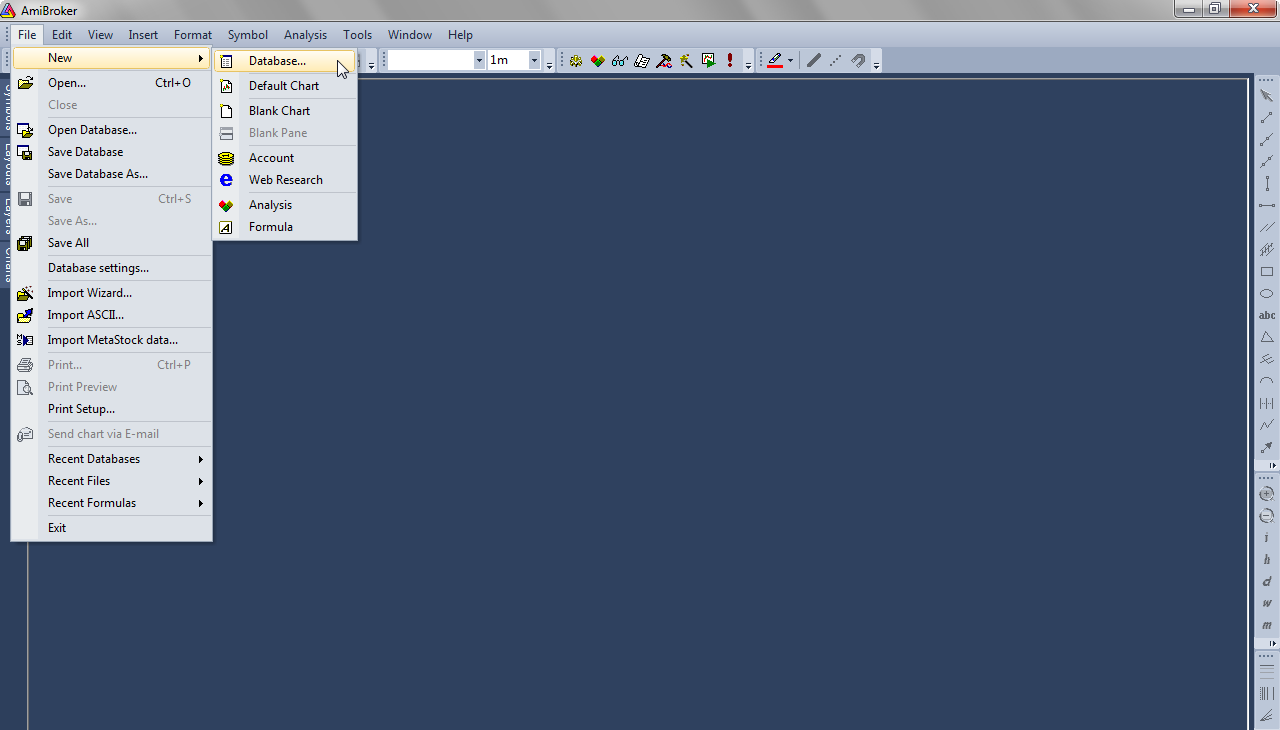Open the pen color dropdown arrow
The image size is (1280, 730).
pos(790,61)
